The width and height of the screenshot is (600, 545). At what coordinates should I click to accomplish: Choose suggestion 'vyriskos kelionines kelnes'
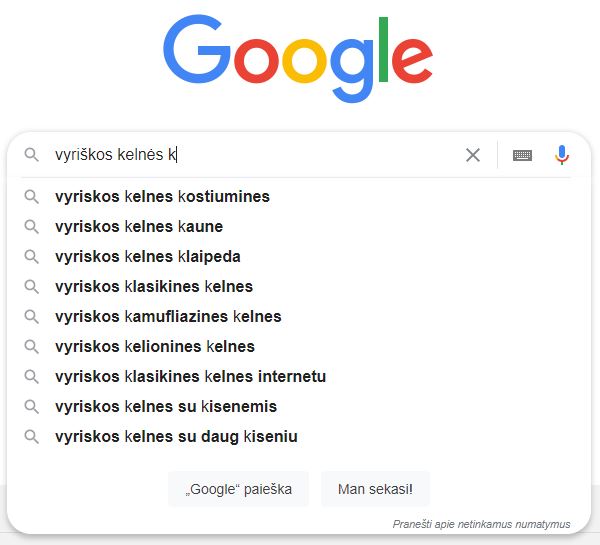point(155,347)
